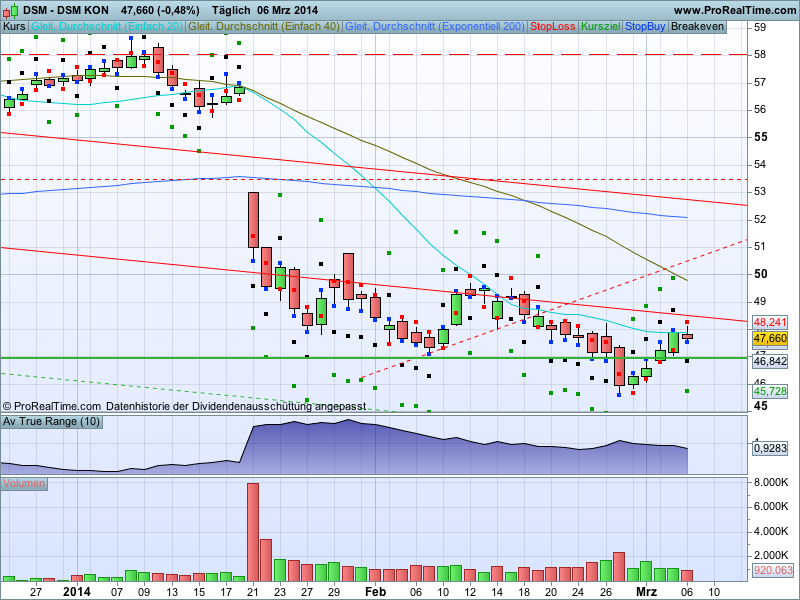Open the Av True Range (10) panel label
Viewport: 800px width, 600px height.
pyautogui.click(x=51, y=422)
